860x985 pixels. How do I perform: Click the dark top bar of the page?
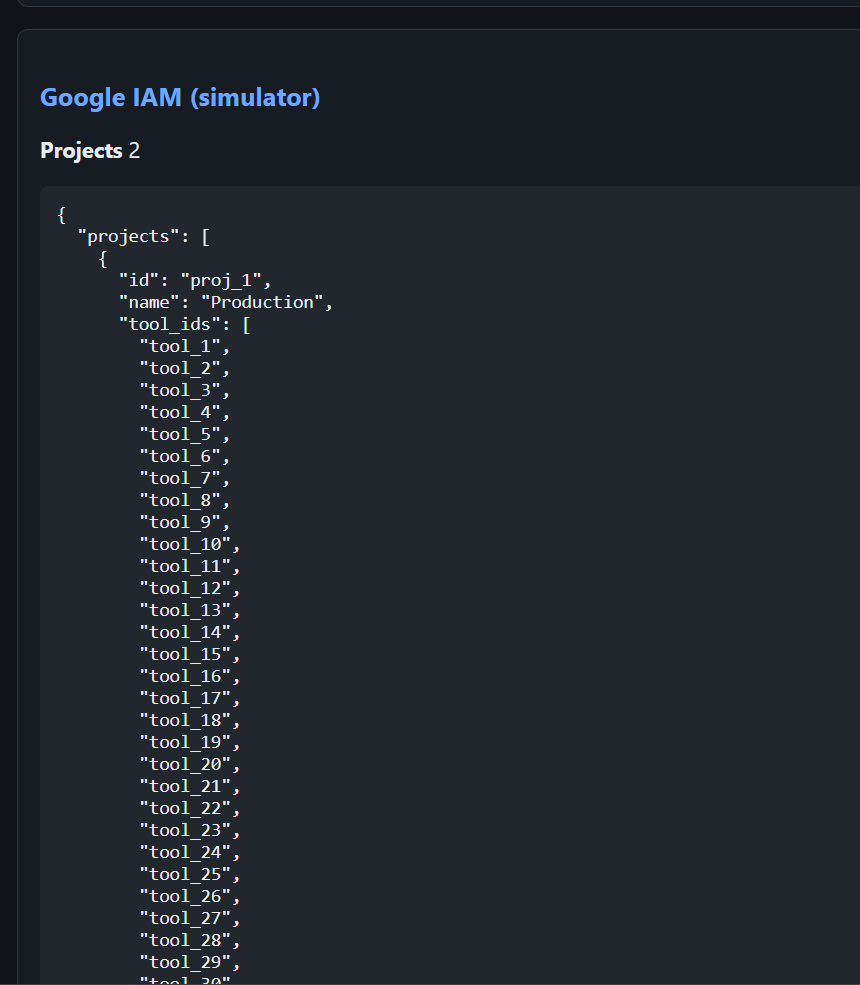pyautogui.click(x=430, y=7)
